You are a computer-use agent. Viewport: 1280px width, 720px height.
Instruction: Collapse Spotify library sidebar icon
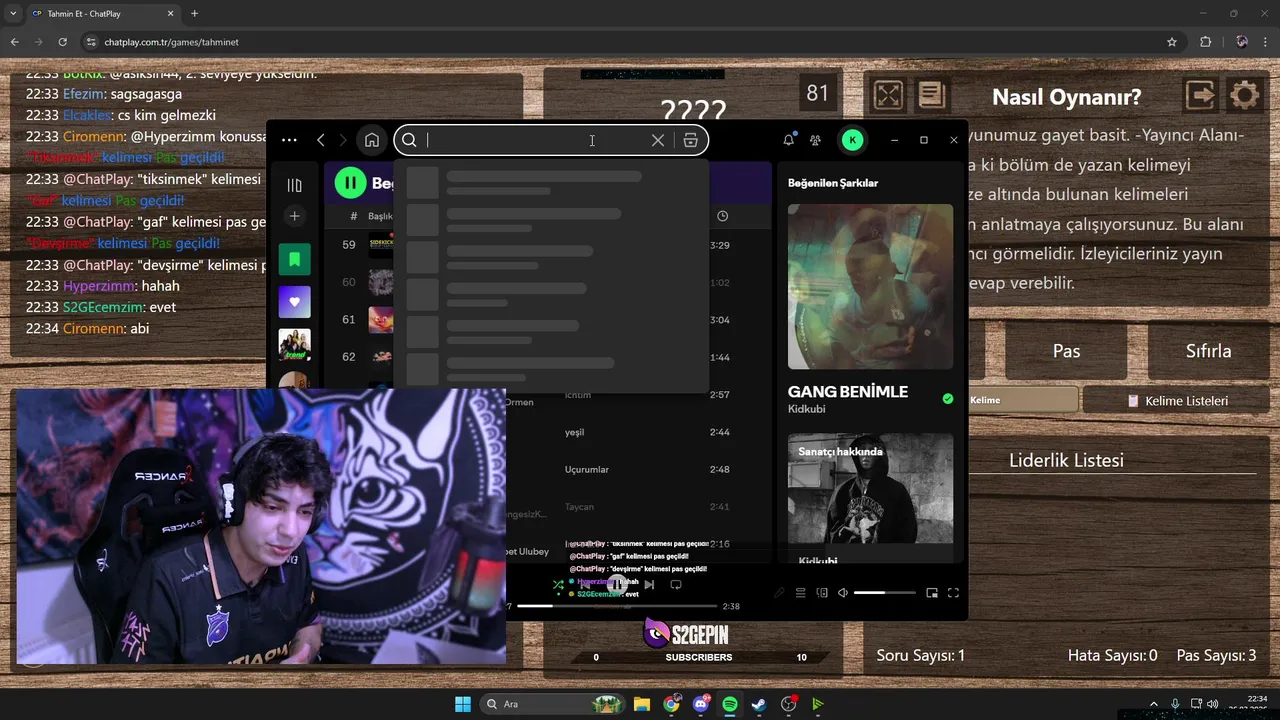pos(294,185)
